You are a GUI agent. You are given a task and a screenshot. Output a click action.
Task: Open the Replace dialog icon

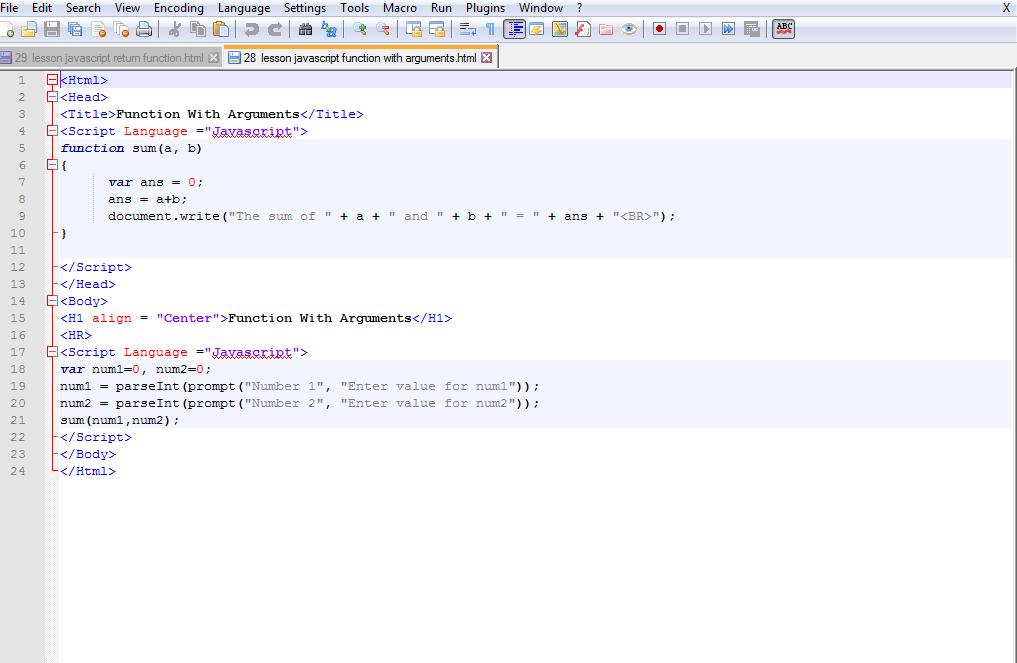(x=329, y=29)
